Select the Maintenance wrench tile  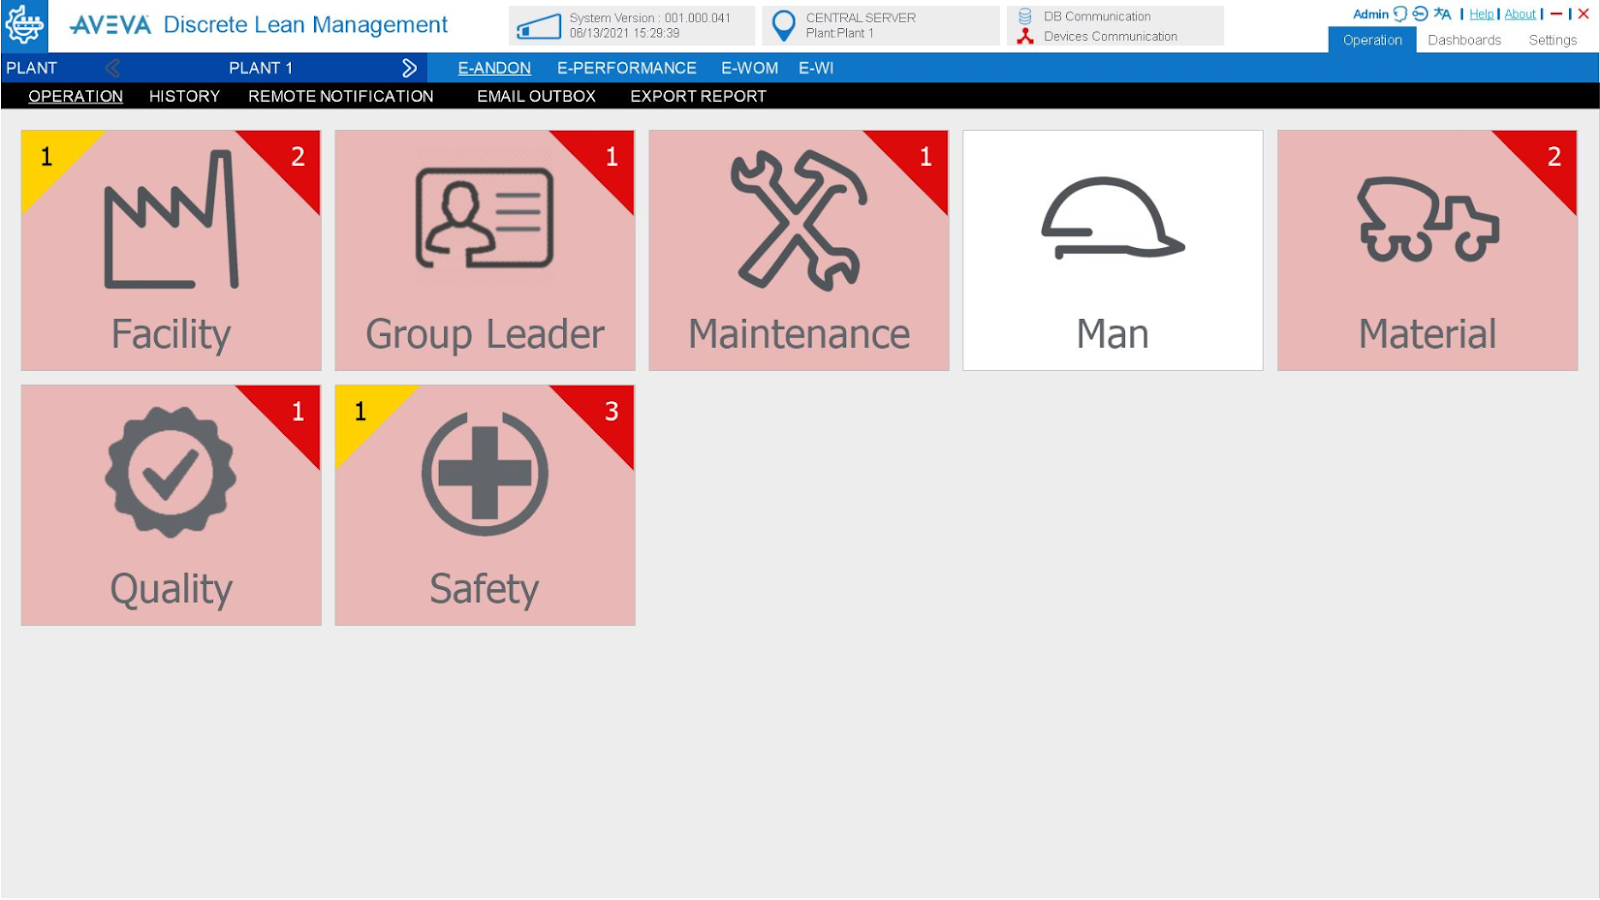799,250
